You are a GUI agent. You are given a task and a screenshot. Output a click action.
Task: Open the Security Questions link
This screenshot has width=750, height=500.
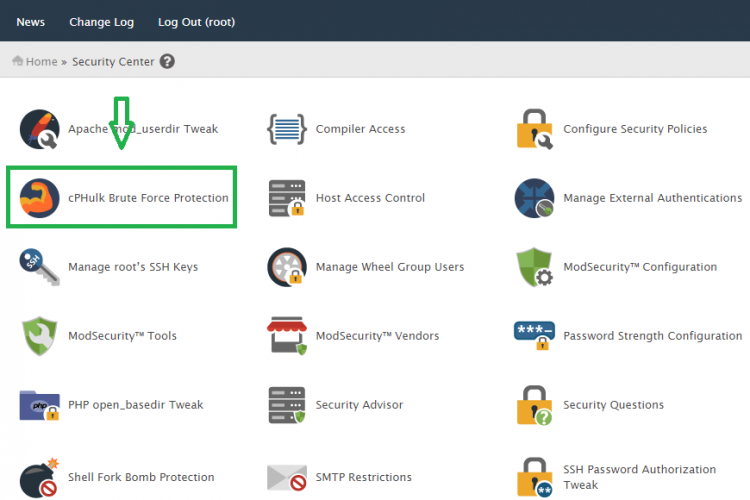pyautogui.click(x=614, y=405)
